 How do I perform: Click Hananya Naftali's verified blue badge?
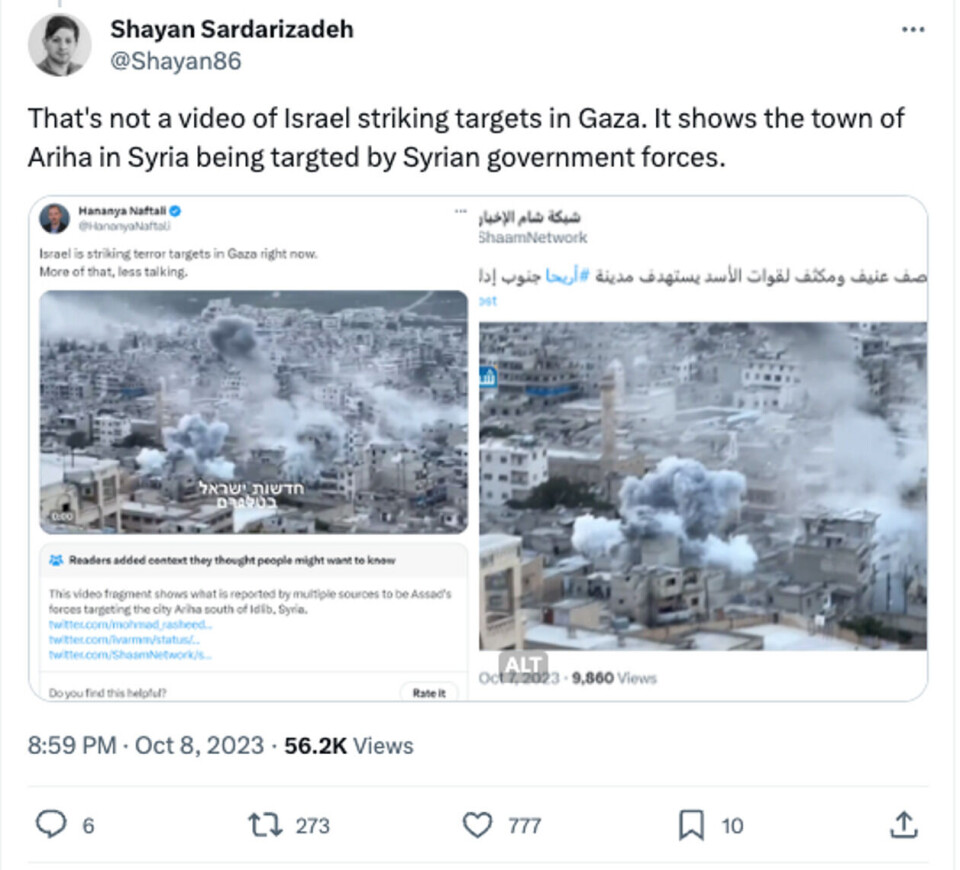175,211
